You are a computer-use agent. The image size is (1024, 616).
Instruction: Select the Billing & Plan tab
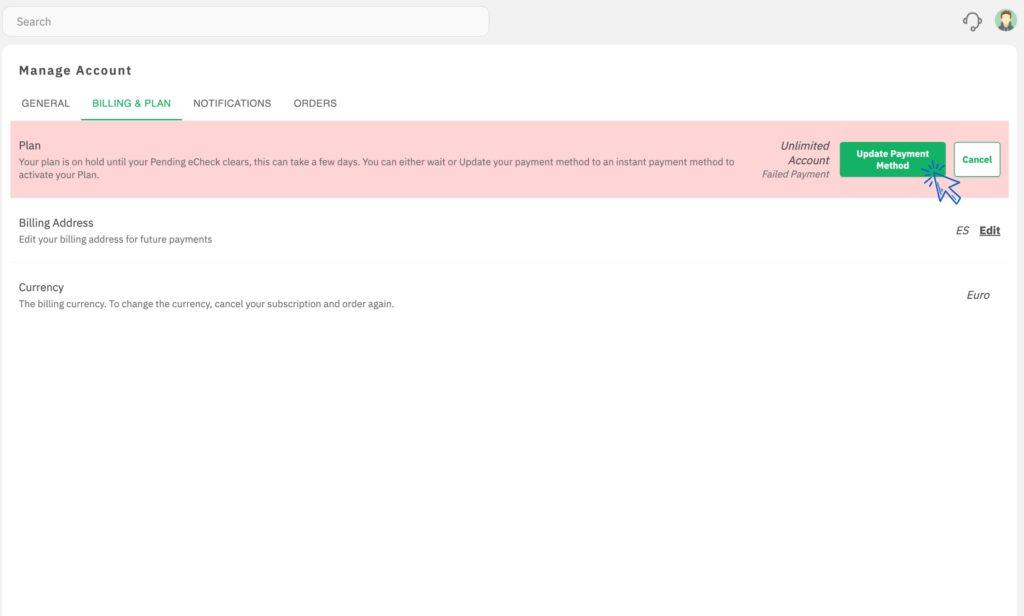(131, 103)
